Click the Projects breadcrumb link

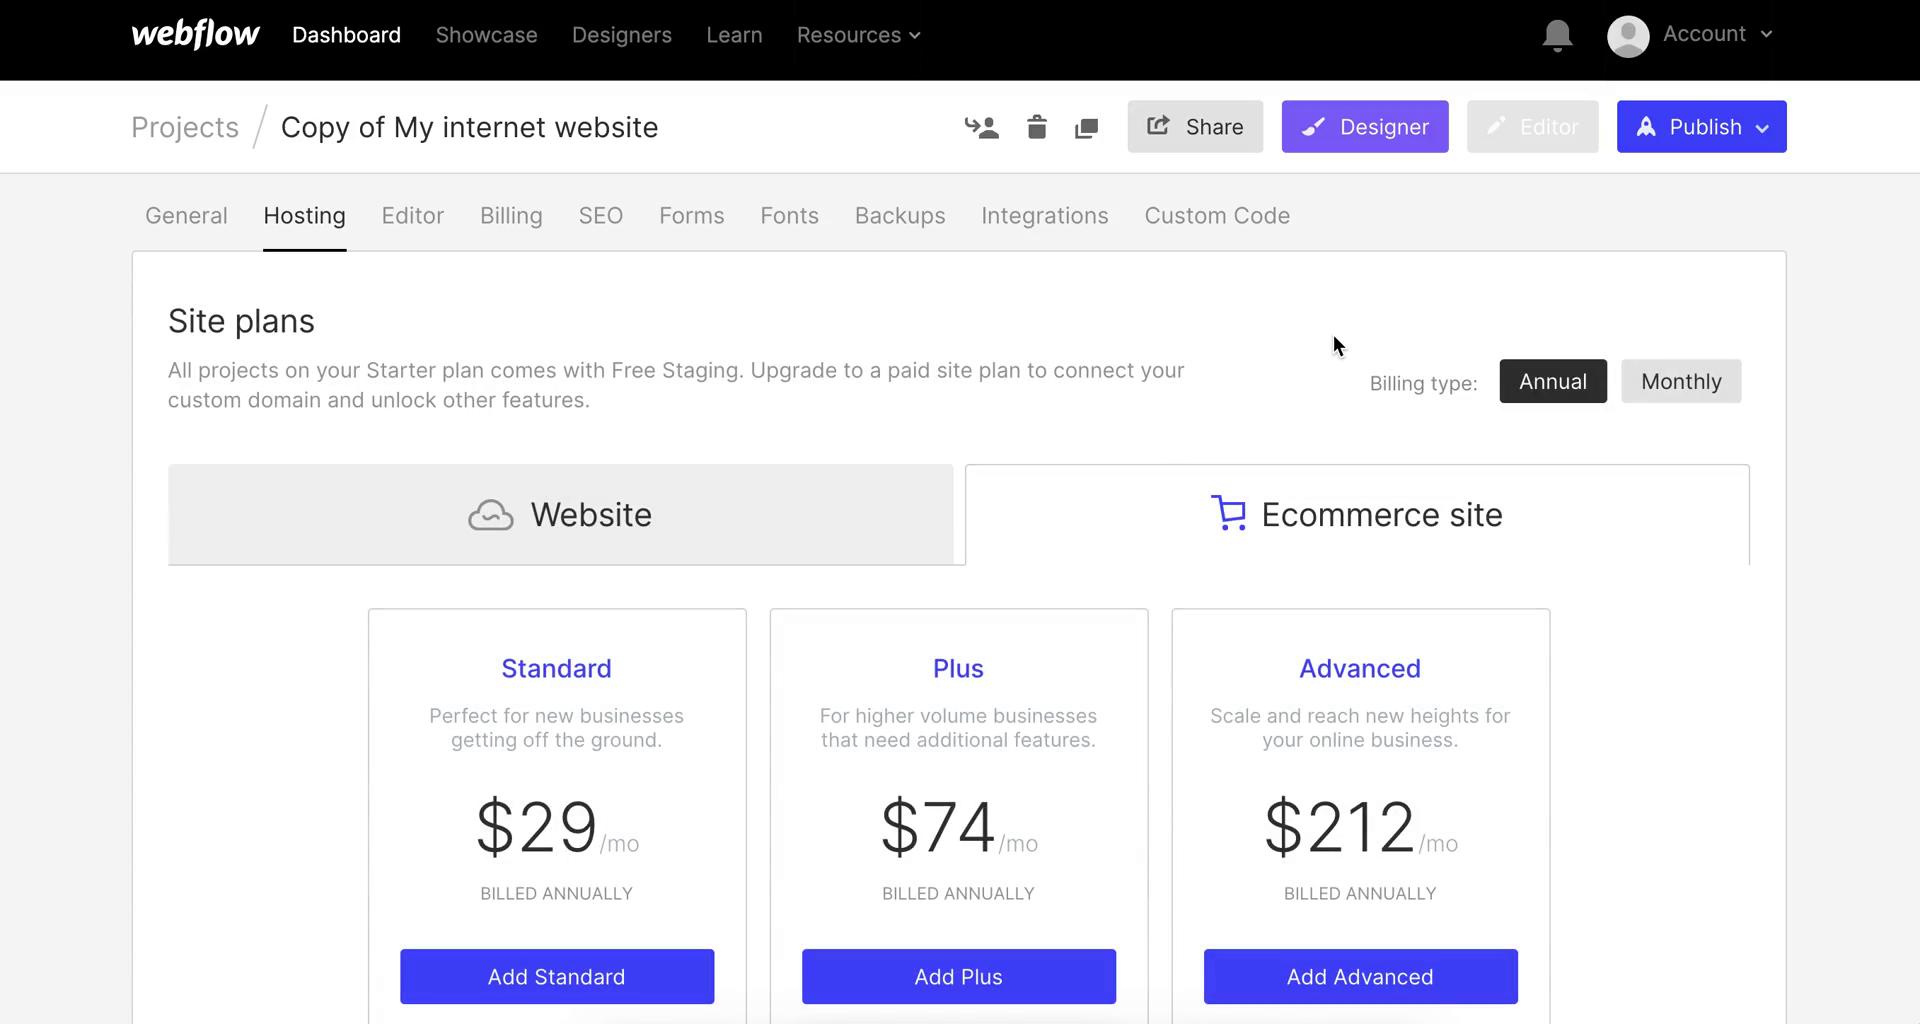click(185, 127)
